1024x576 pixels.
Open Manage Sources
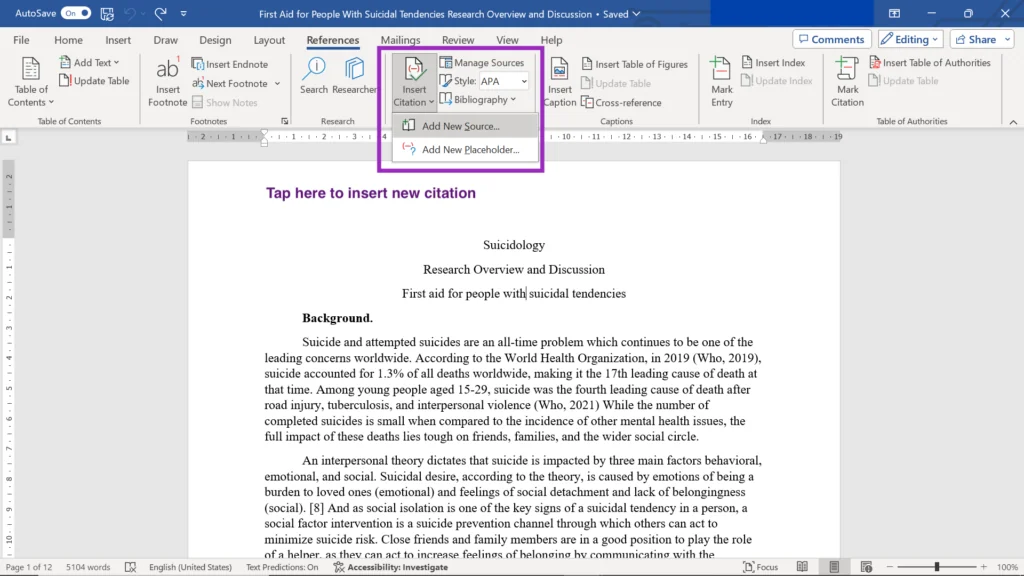[x=482, y=63]
